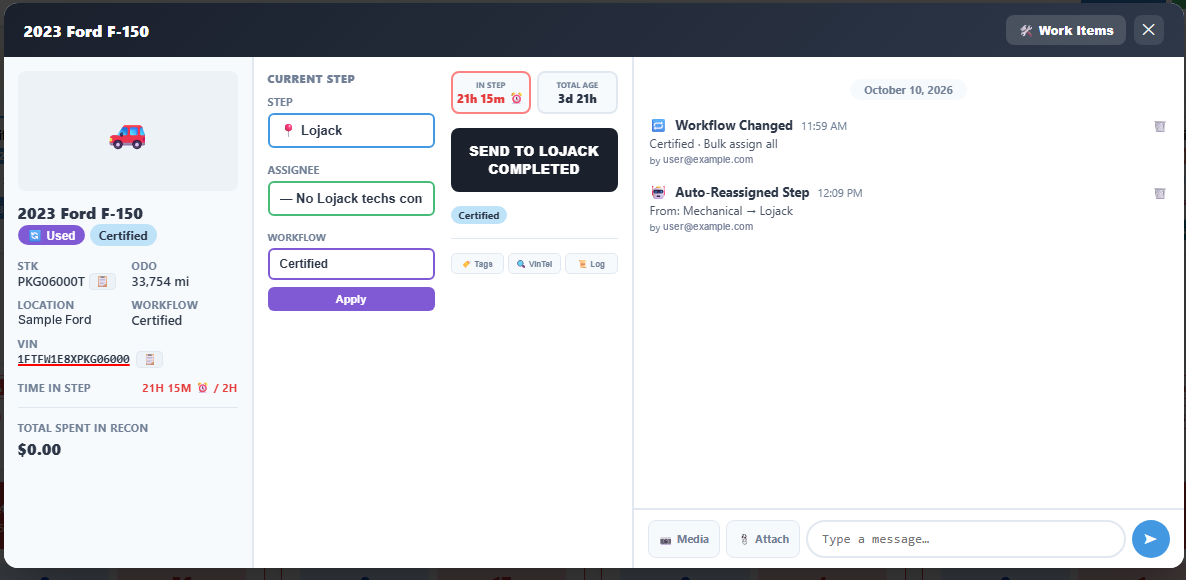Click the Total Age 3d 21h box
The image size is (1186, 580).
pos(577,92)
